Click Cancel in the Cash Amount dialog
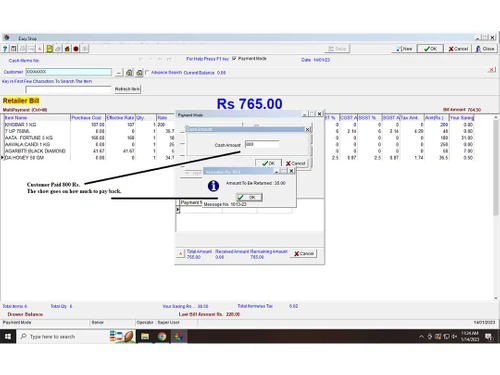Viewport: 500px width, 375px height. [296, 163]
